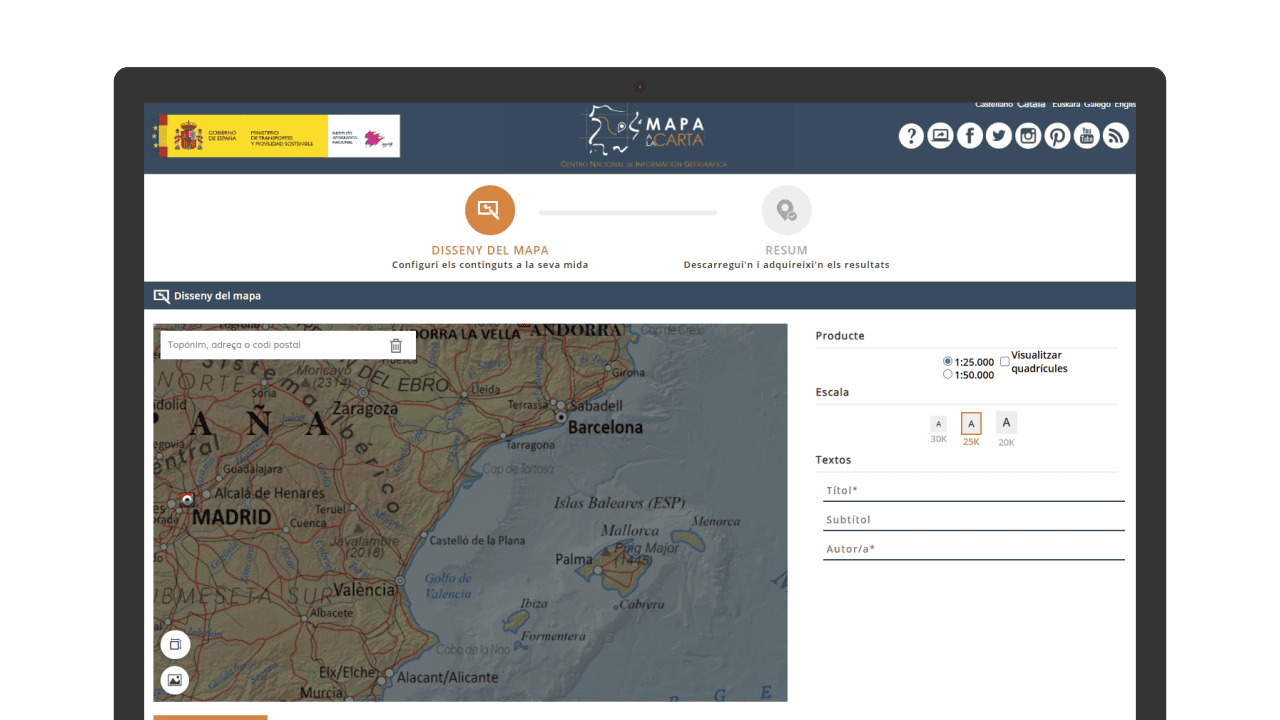This screenshot has height=720, width=1280.
Task: Click the Títol text field
Action: [x=973, y=491]
